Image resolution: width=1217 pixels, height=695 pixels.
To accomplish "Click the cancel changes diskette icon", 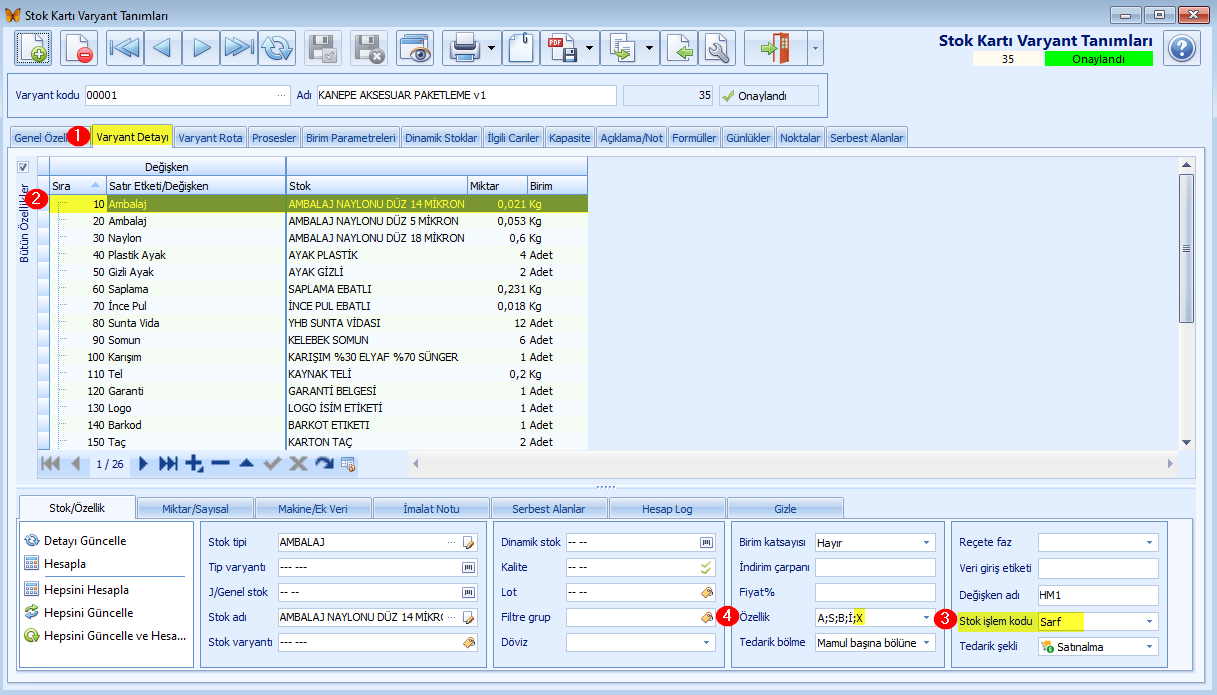I will click(x=369, y=48).
